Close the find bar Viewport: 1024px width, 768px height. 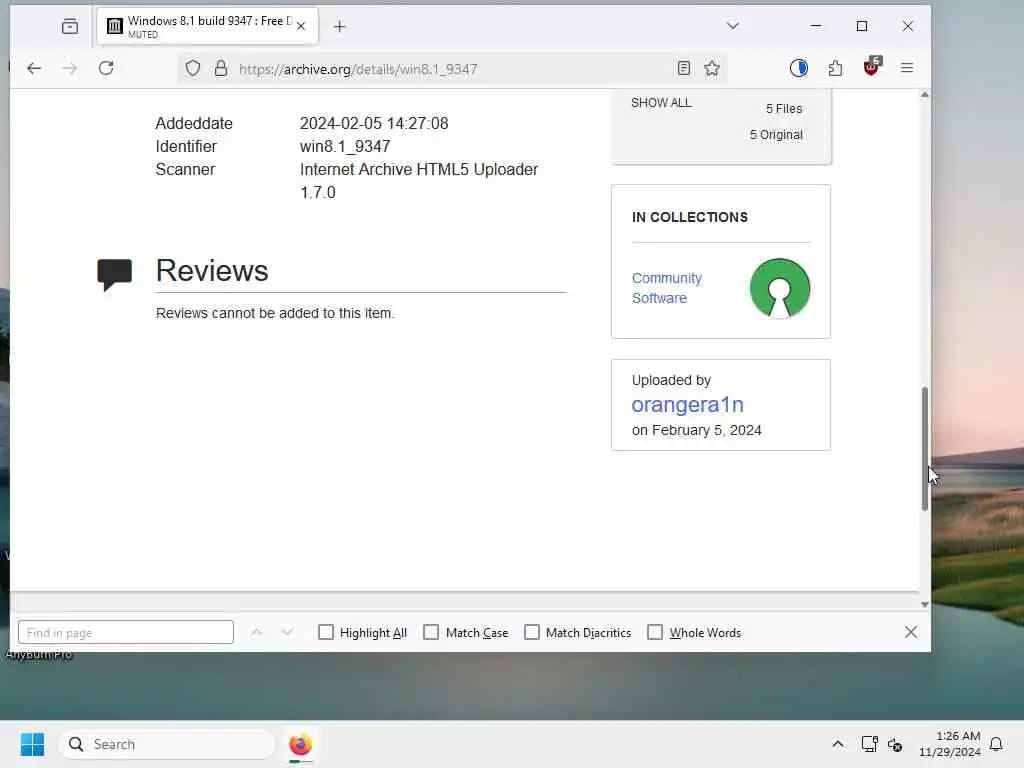[x=911, y=632]
